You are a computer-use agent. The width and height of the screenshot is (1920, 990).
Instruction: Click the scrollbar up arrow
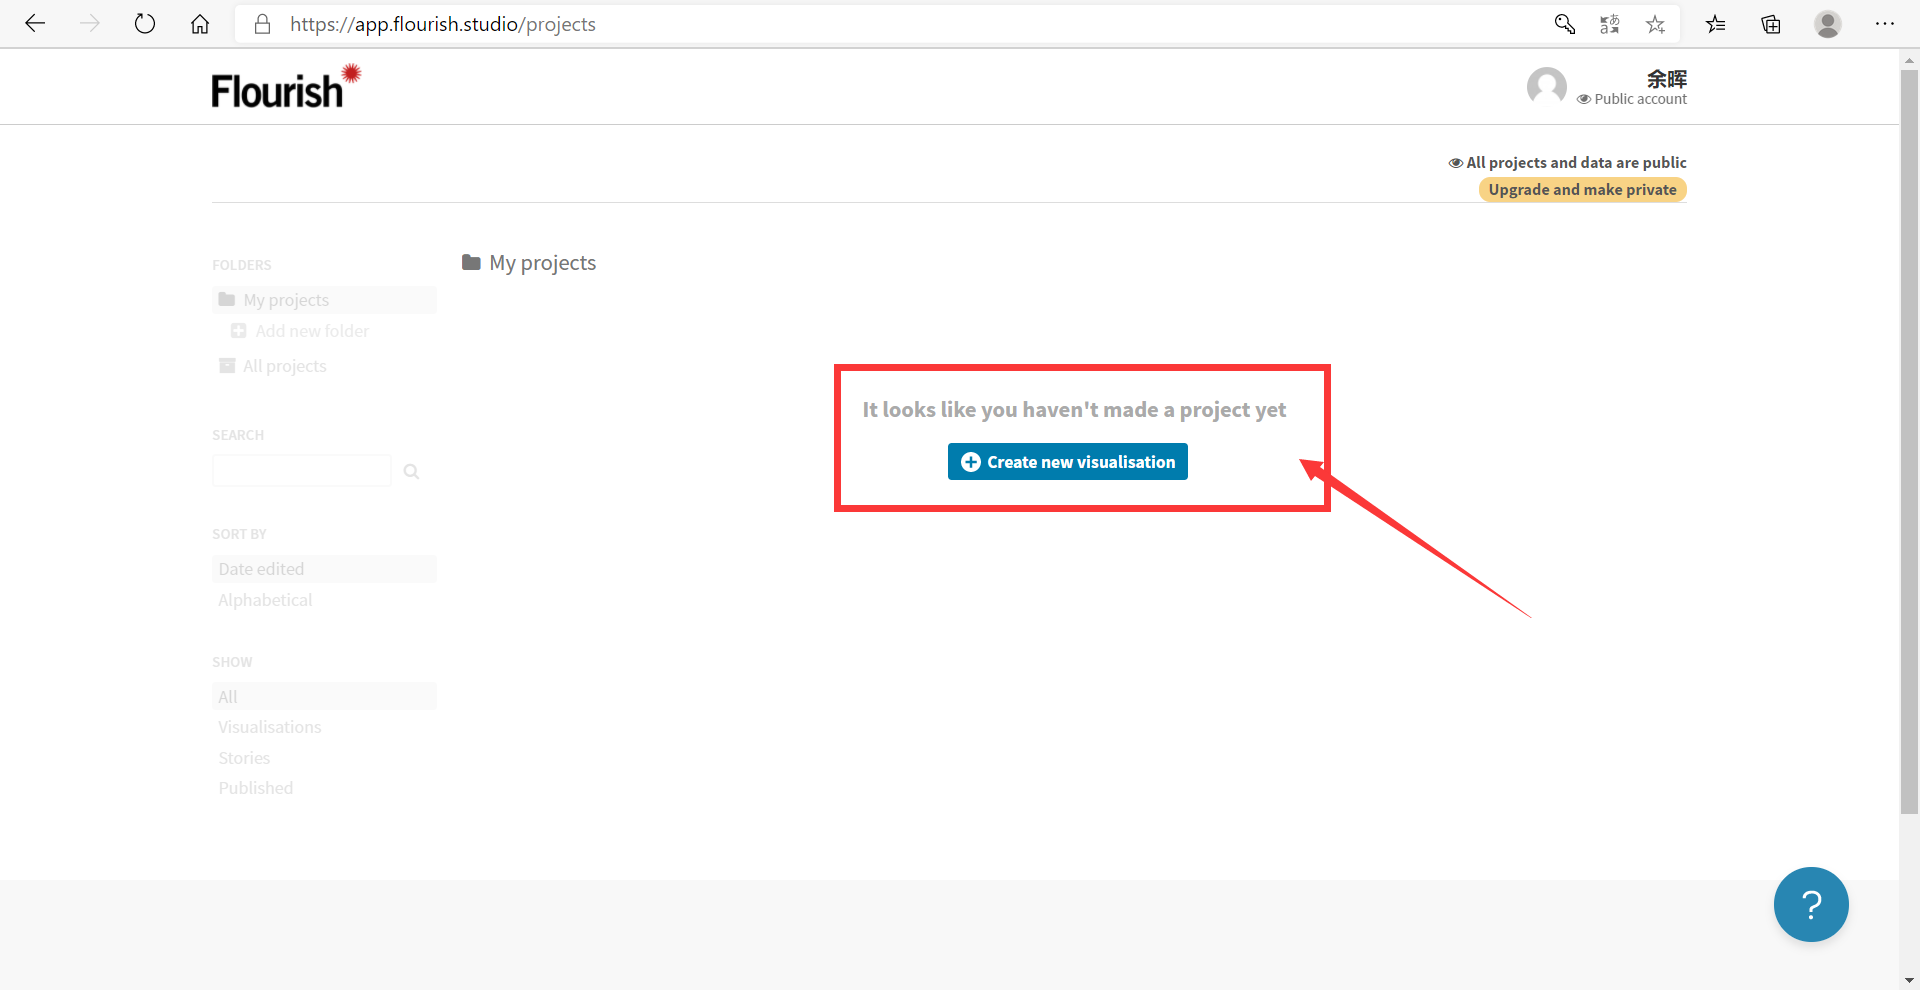click(1909, 59)
